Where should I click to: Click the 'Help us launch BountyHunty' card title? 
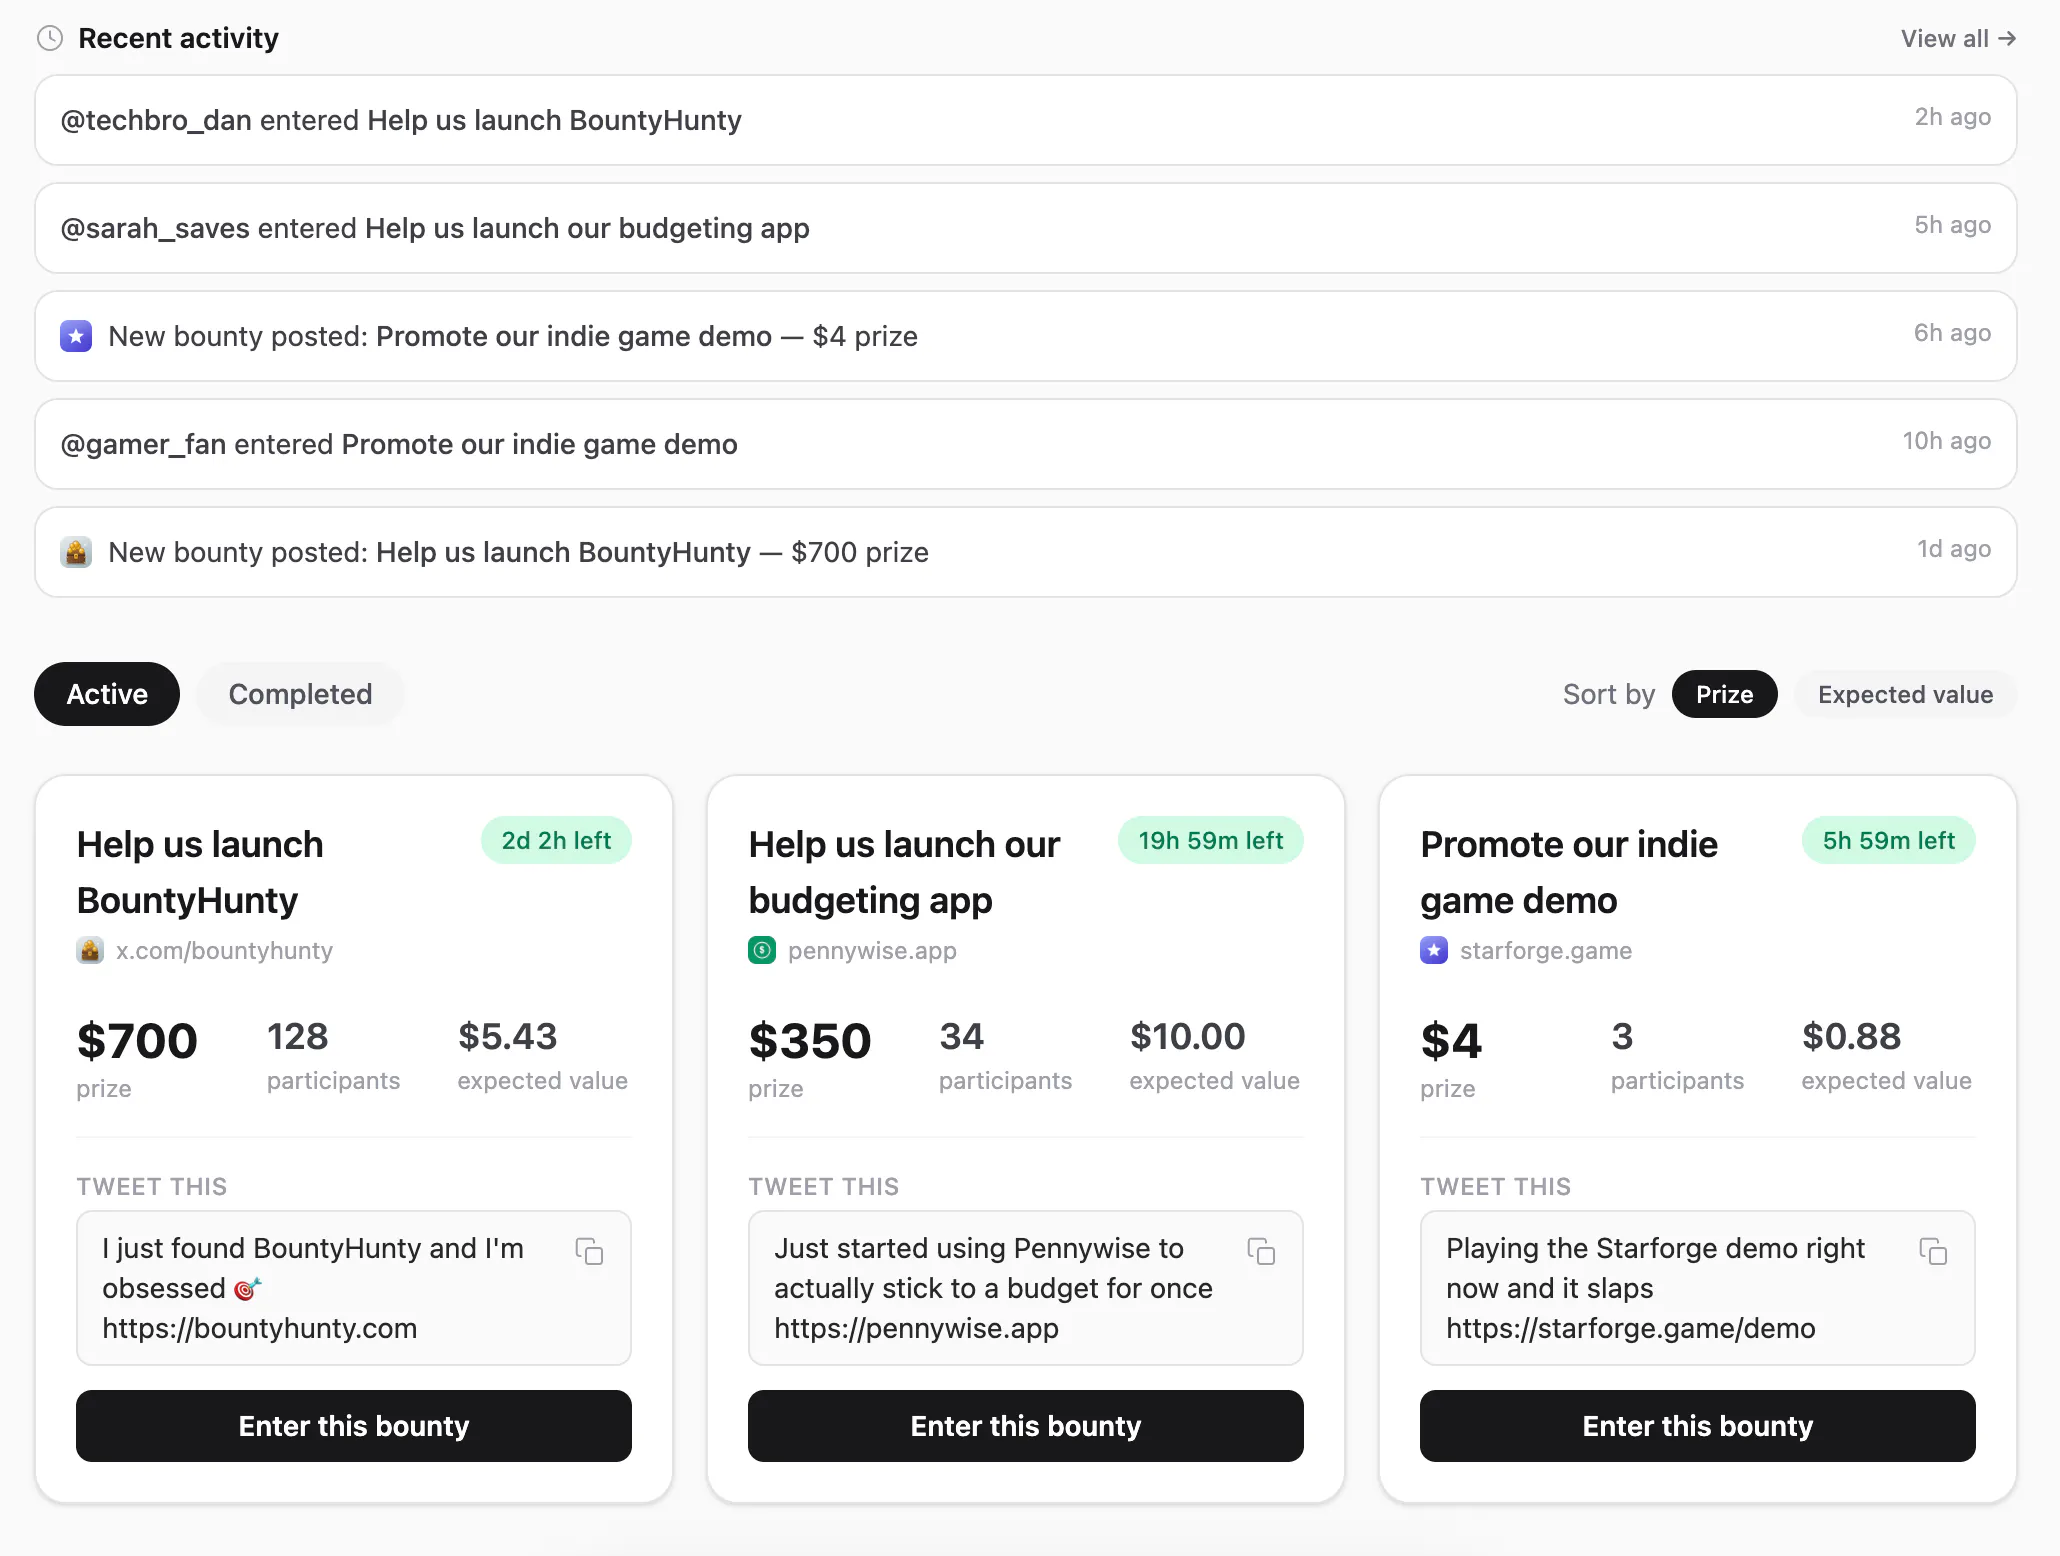pos(200,872)
